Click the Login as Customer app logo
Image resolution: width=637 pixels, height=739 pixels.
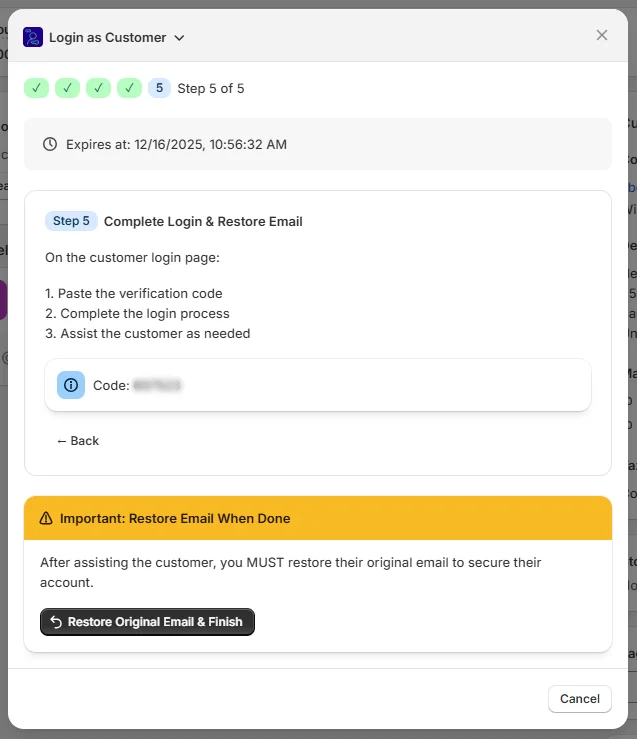coord(33,37)
